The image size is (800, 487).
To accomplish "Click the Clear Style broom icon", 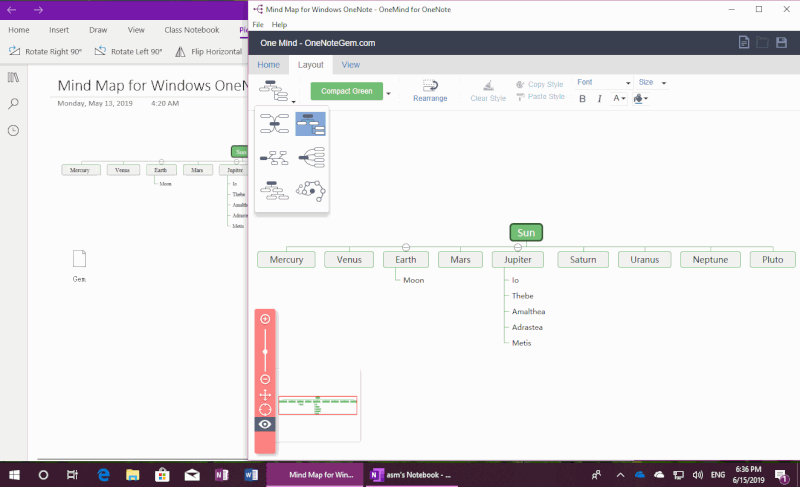I will pyautogui.click(x=488, y=85).
